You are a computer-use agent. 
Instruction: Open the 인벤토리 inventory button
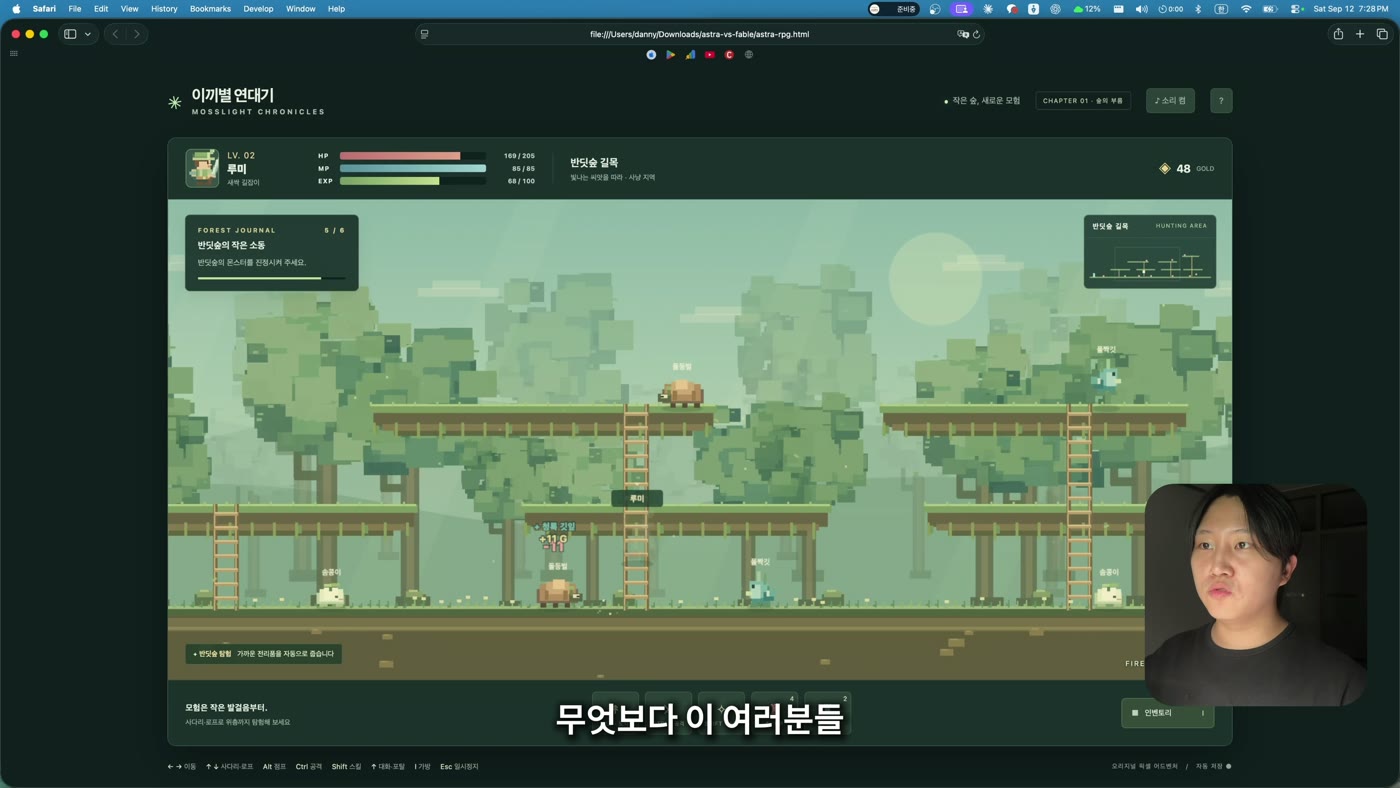[1168, 713]
